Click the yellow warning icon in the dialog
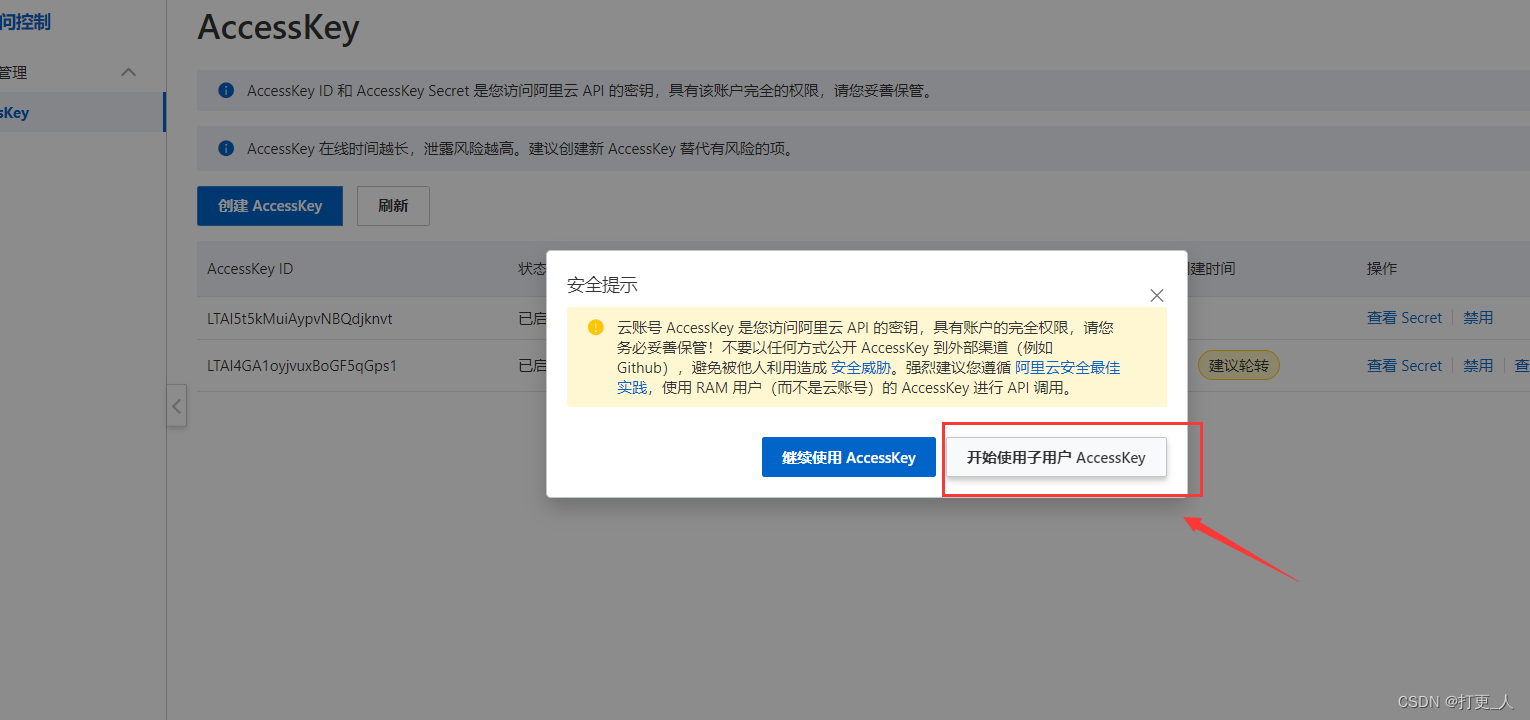This screenshot has height=720, width=1530. (x=596, y=327)
